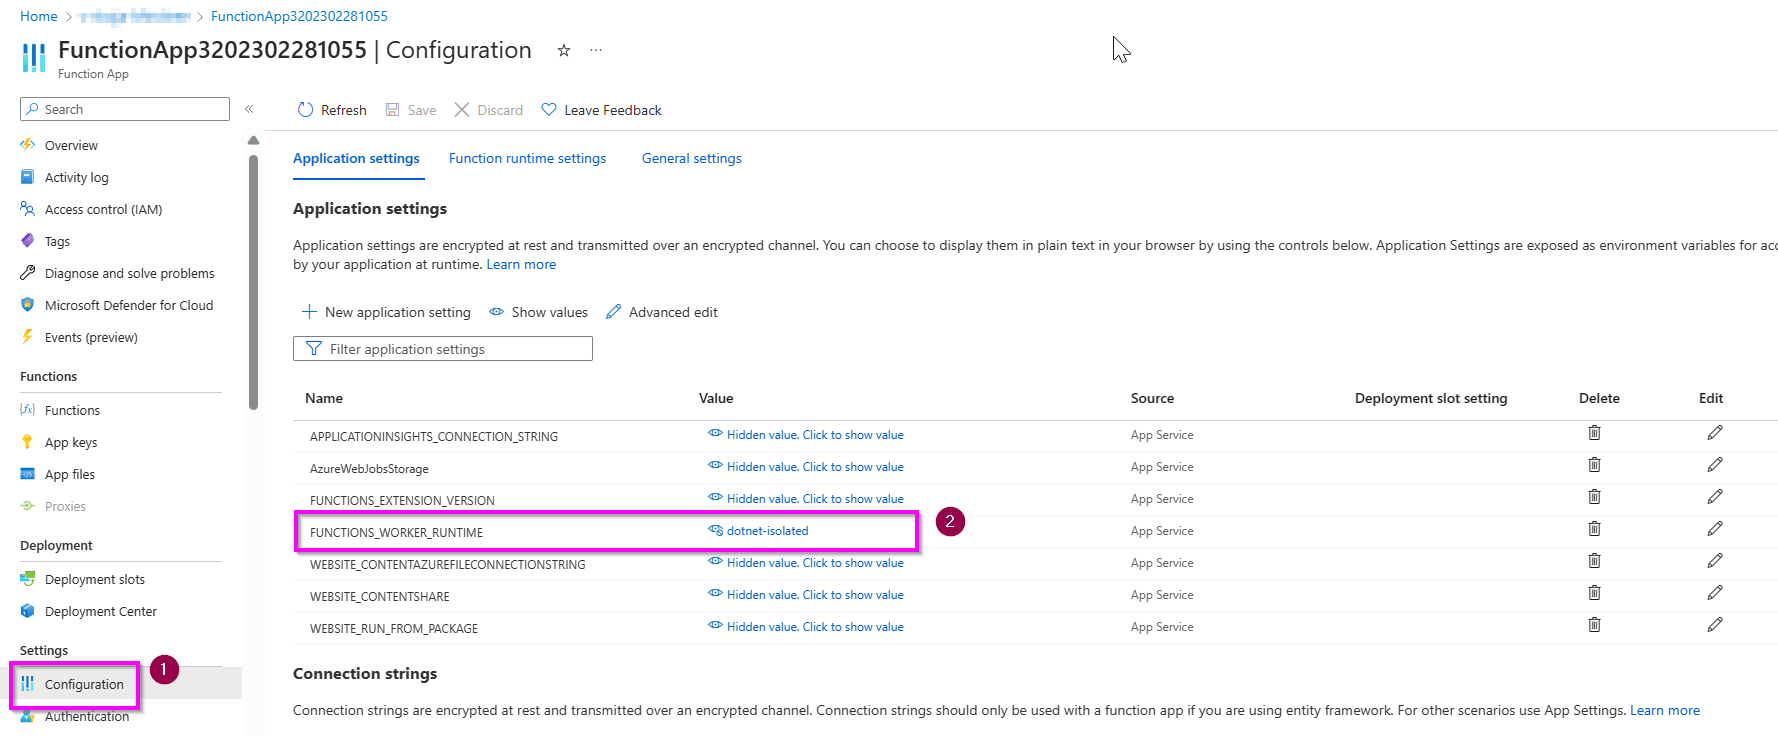Open Authentication in the sidebar
Viewport: 1778px width, 736px height.
coord(87,716)
